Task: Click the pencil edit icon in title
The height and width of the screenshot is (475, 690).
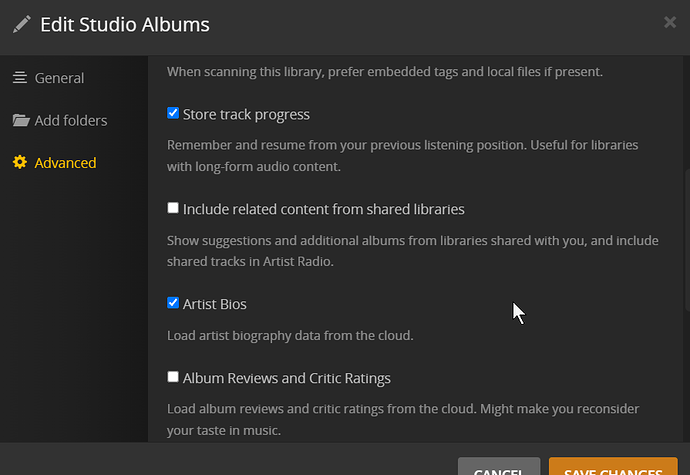Action: click(21, 24)
